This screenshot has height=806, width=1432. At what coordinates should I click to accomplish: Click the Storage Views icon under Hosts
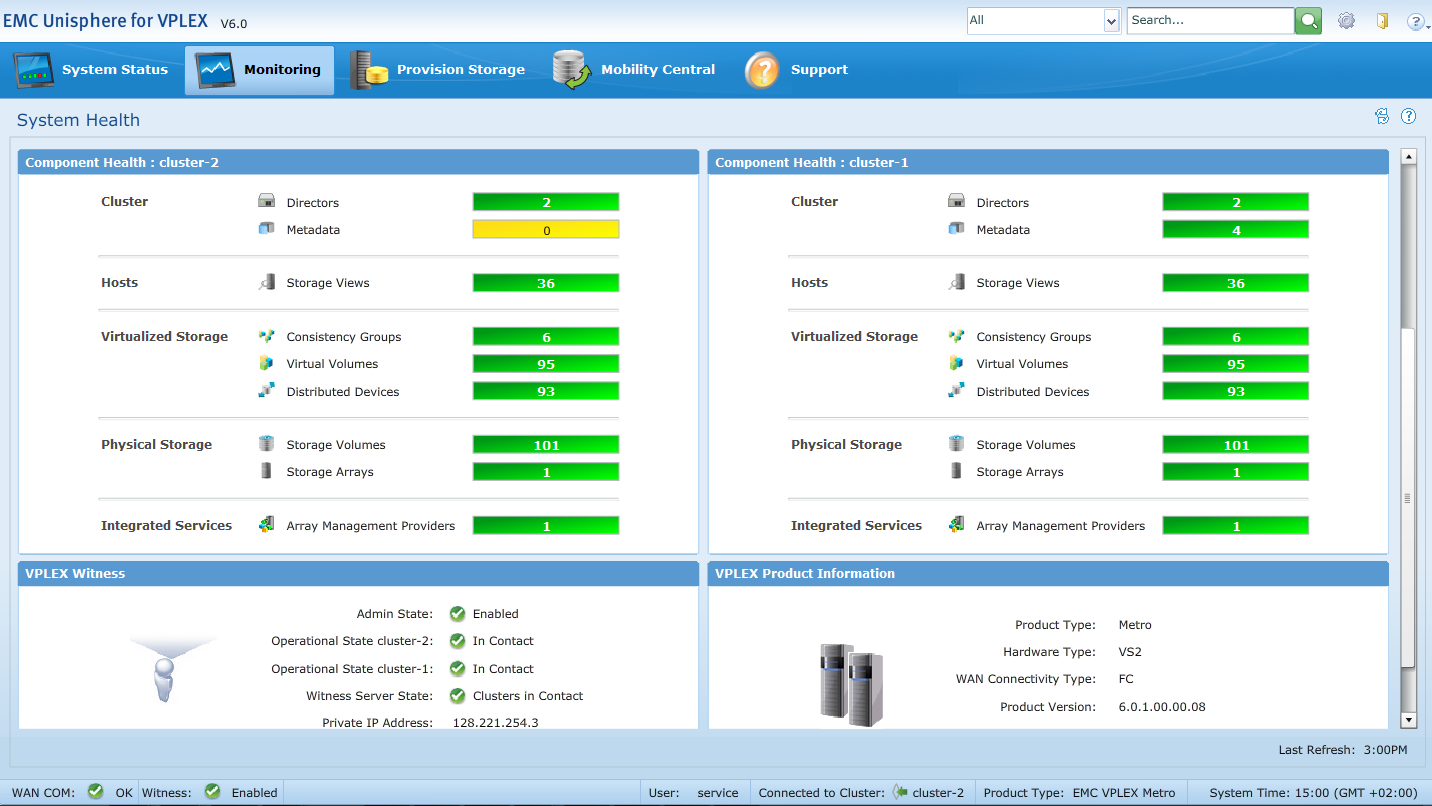point(266,282)
